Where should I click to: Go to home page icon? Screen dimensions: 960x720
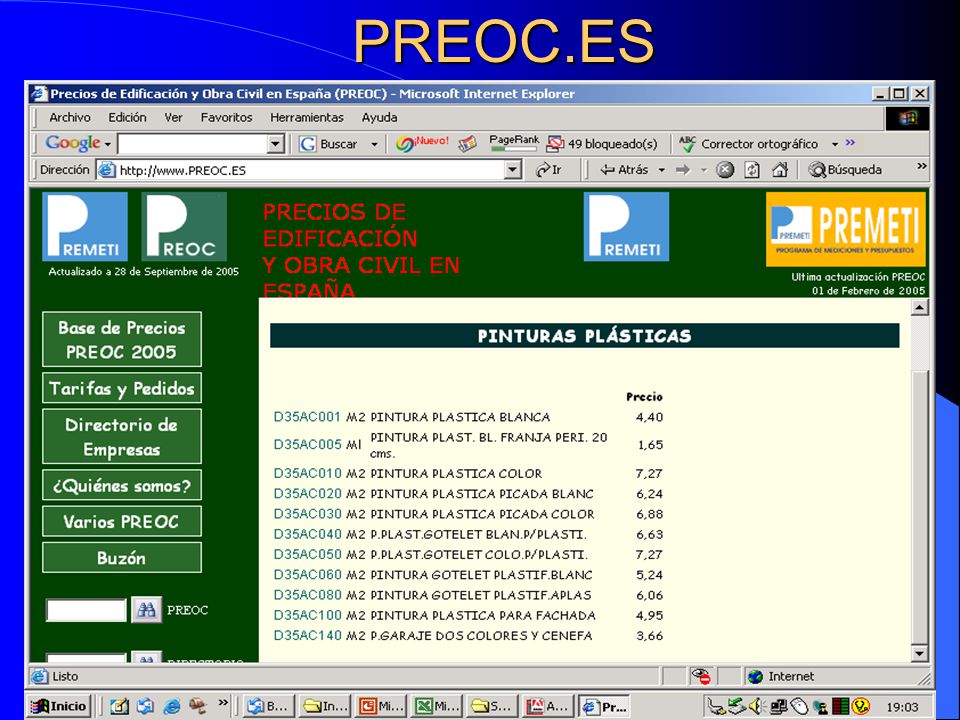tap(779, 170)
